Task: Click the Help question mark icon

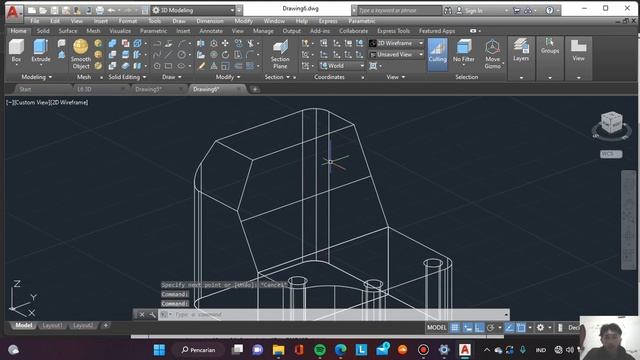Action: point(550,11)
